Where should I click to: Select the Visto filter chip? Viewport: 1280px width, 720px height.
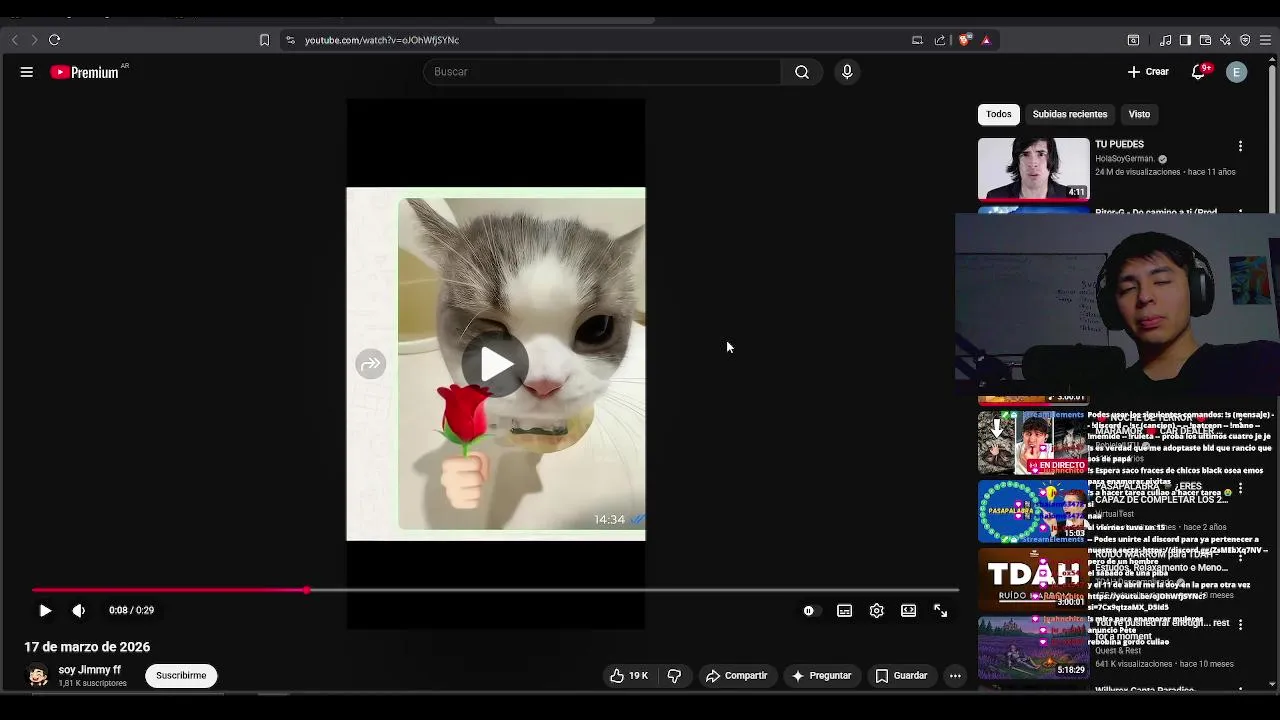1139,114
